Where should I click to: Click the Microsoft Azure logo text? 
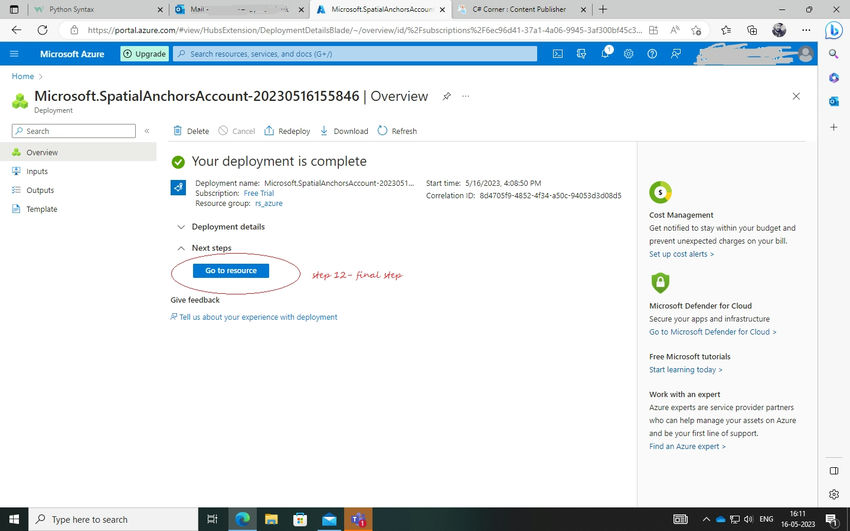point(72,54)
